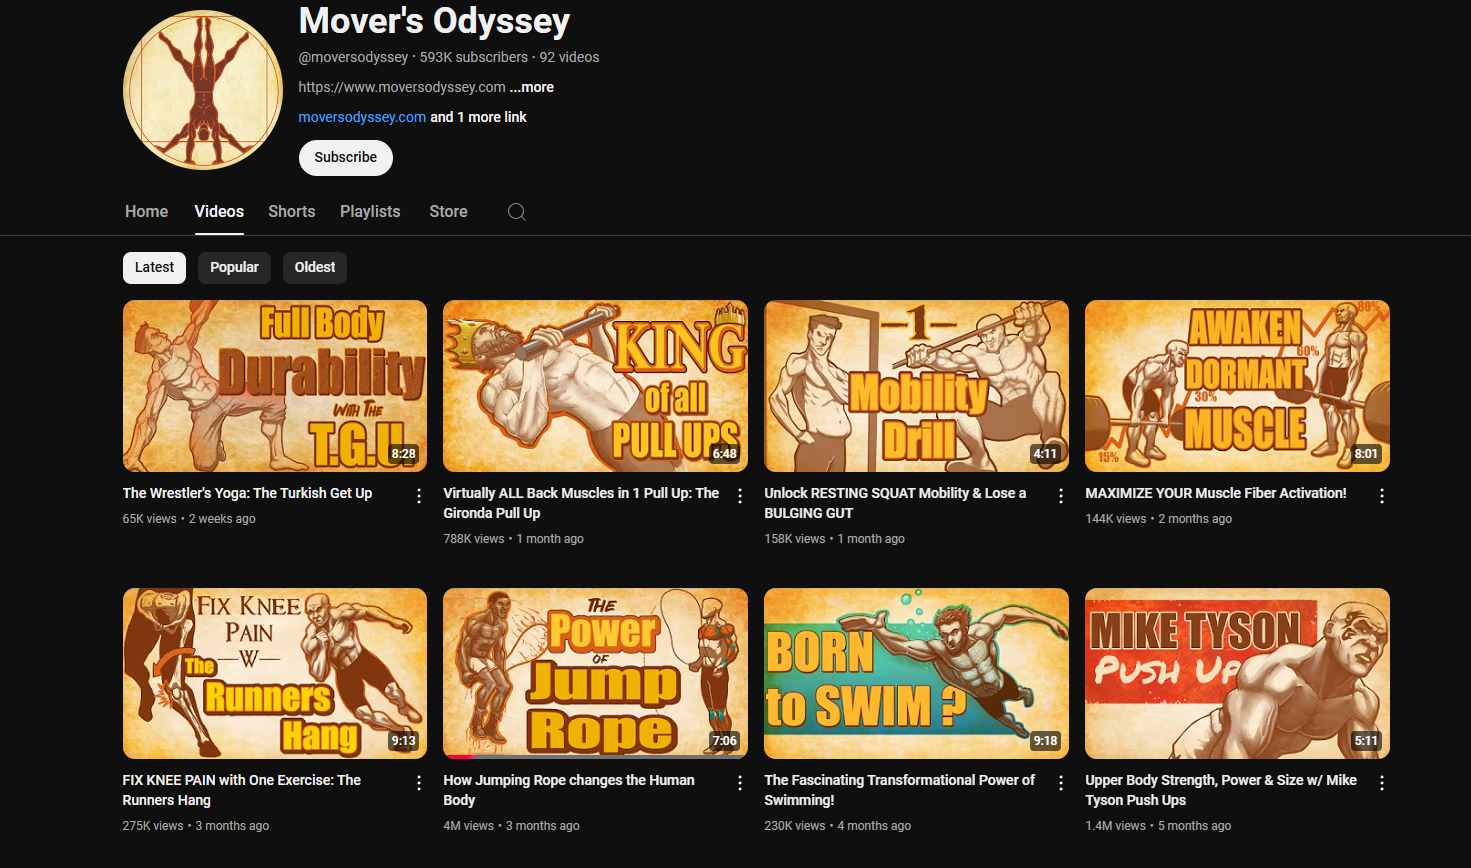
Task: Click the https://www.moversodyssey.com description text
Action: [x=402, y=87]
